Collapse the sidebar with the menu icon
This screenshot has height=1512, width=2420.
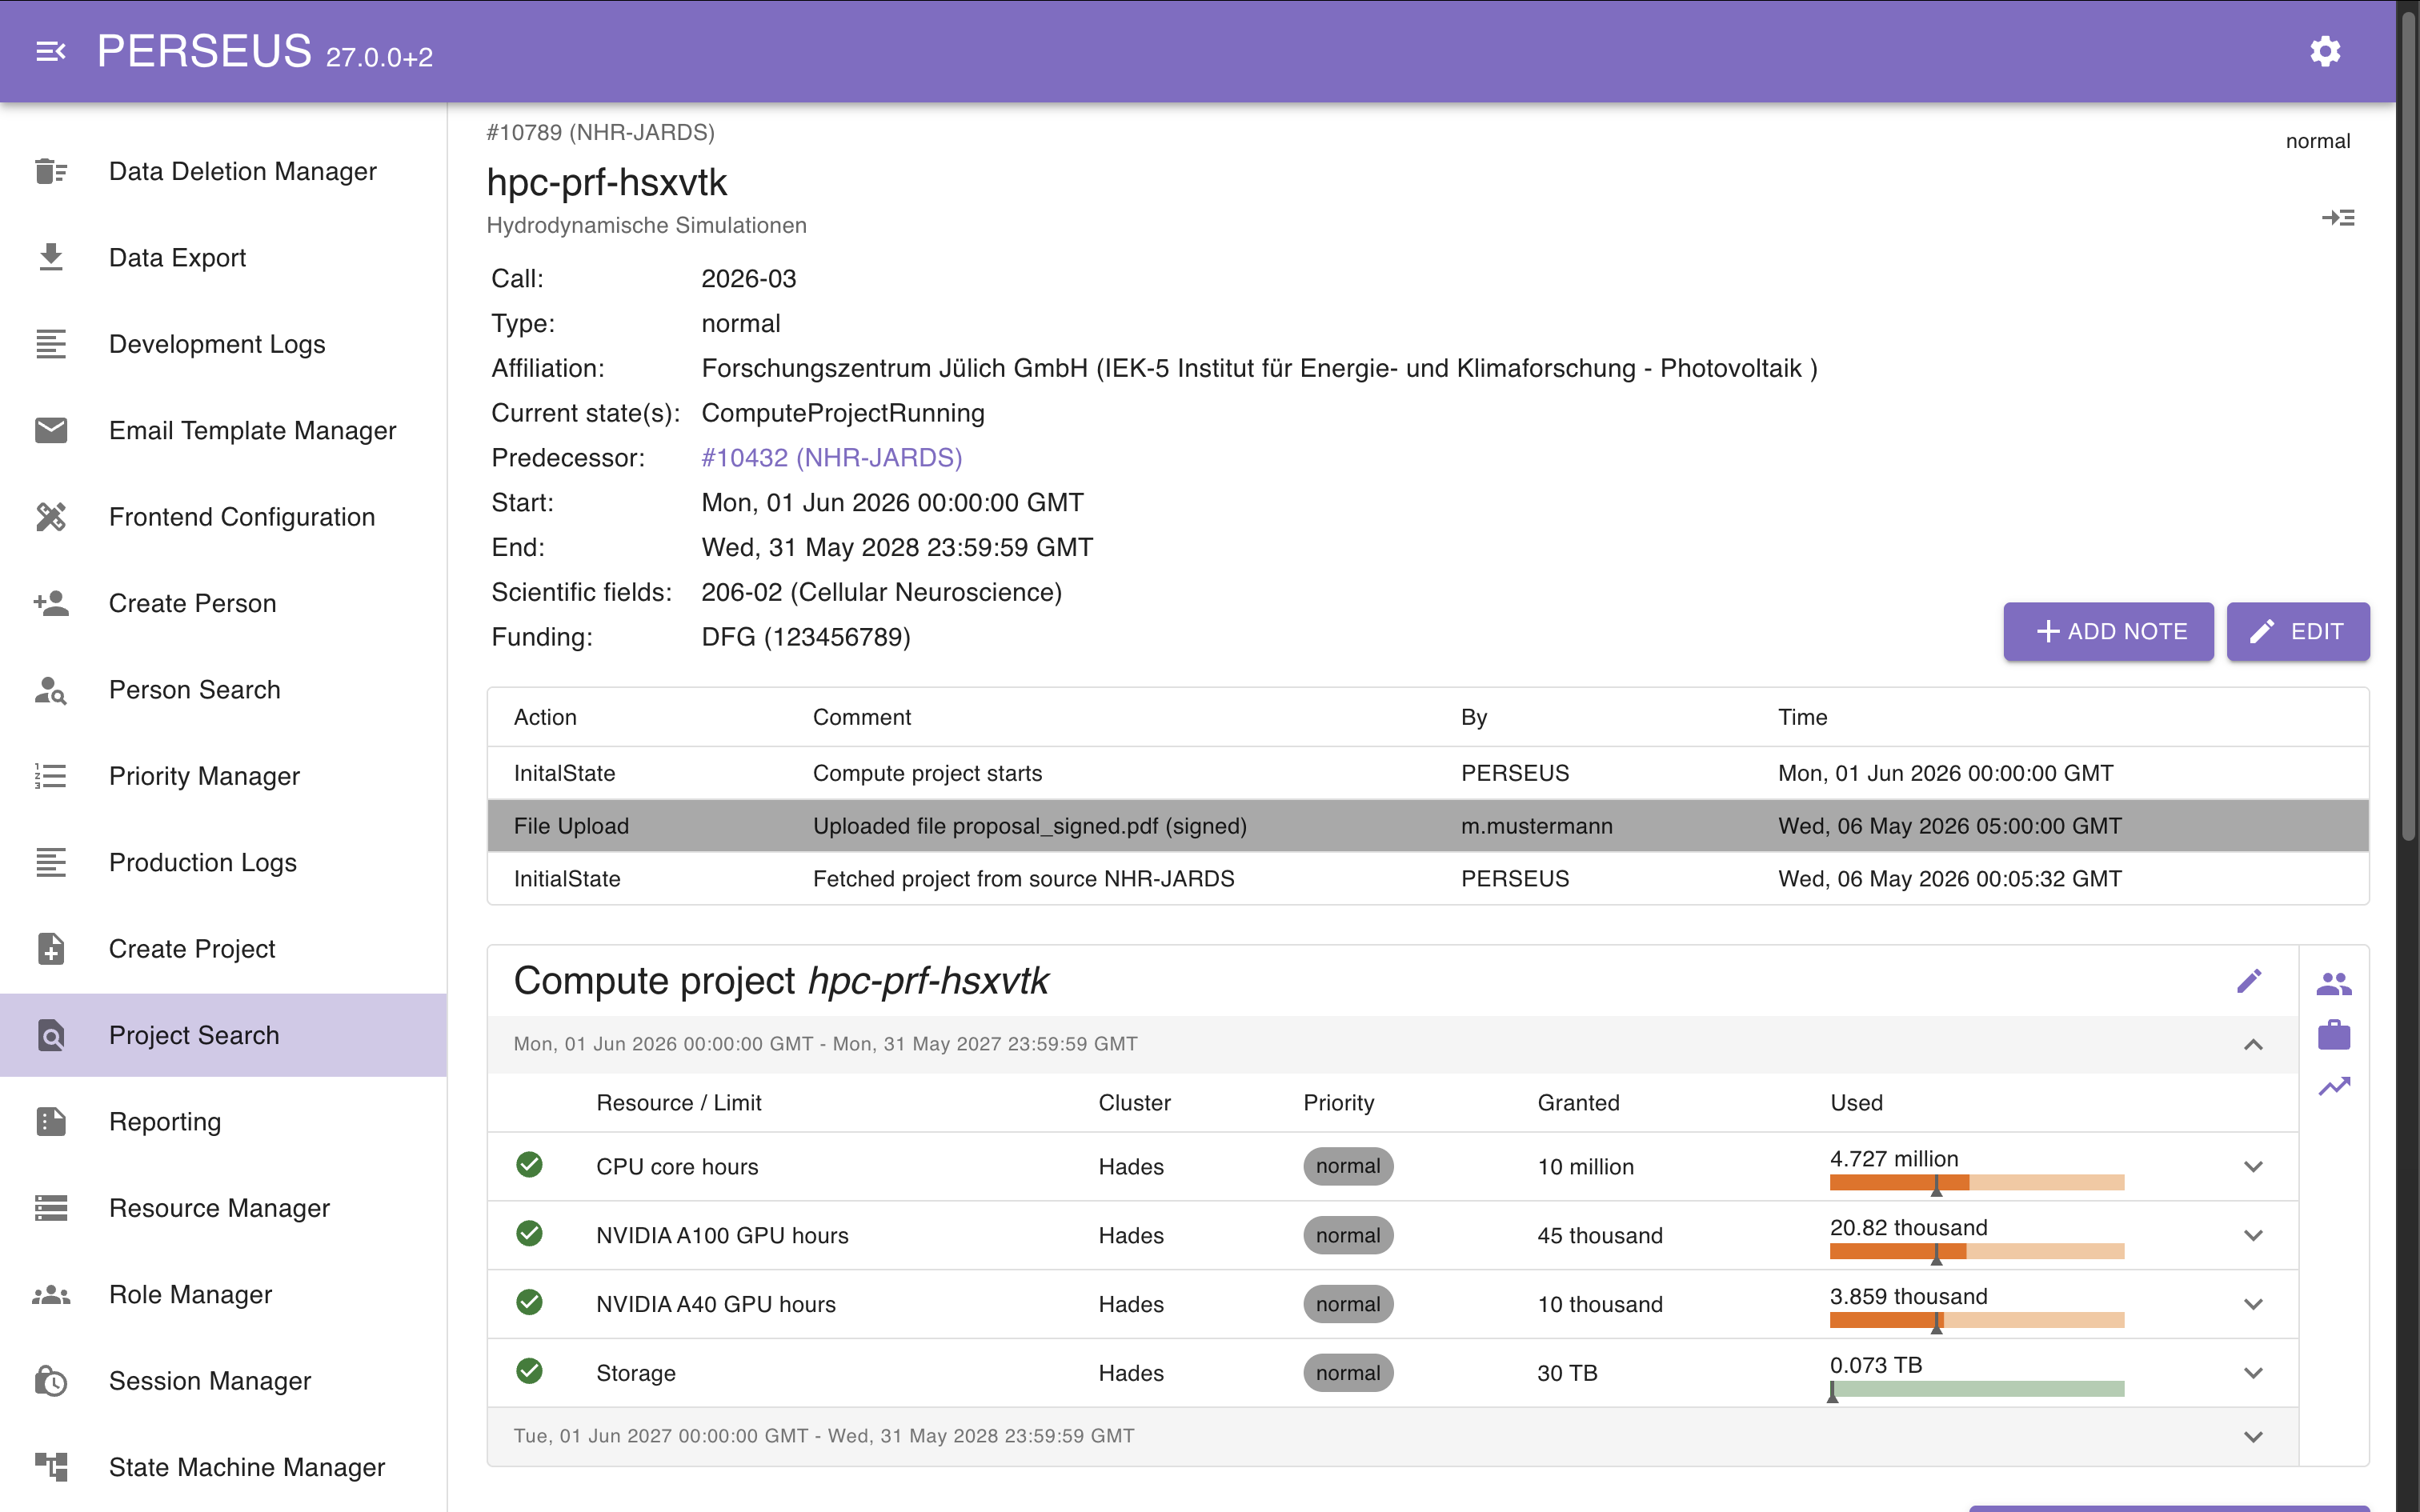[x=51, y=51]
